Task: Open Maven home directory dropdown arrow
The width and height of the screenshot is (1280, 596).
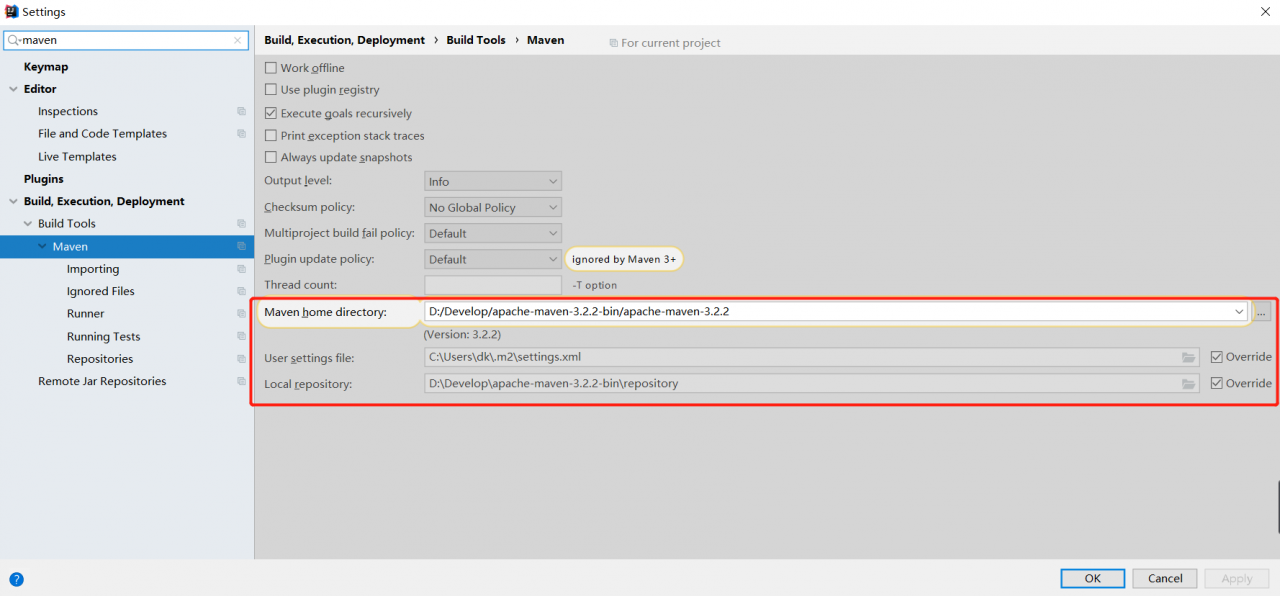Action: [1240, 311]
